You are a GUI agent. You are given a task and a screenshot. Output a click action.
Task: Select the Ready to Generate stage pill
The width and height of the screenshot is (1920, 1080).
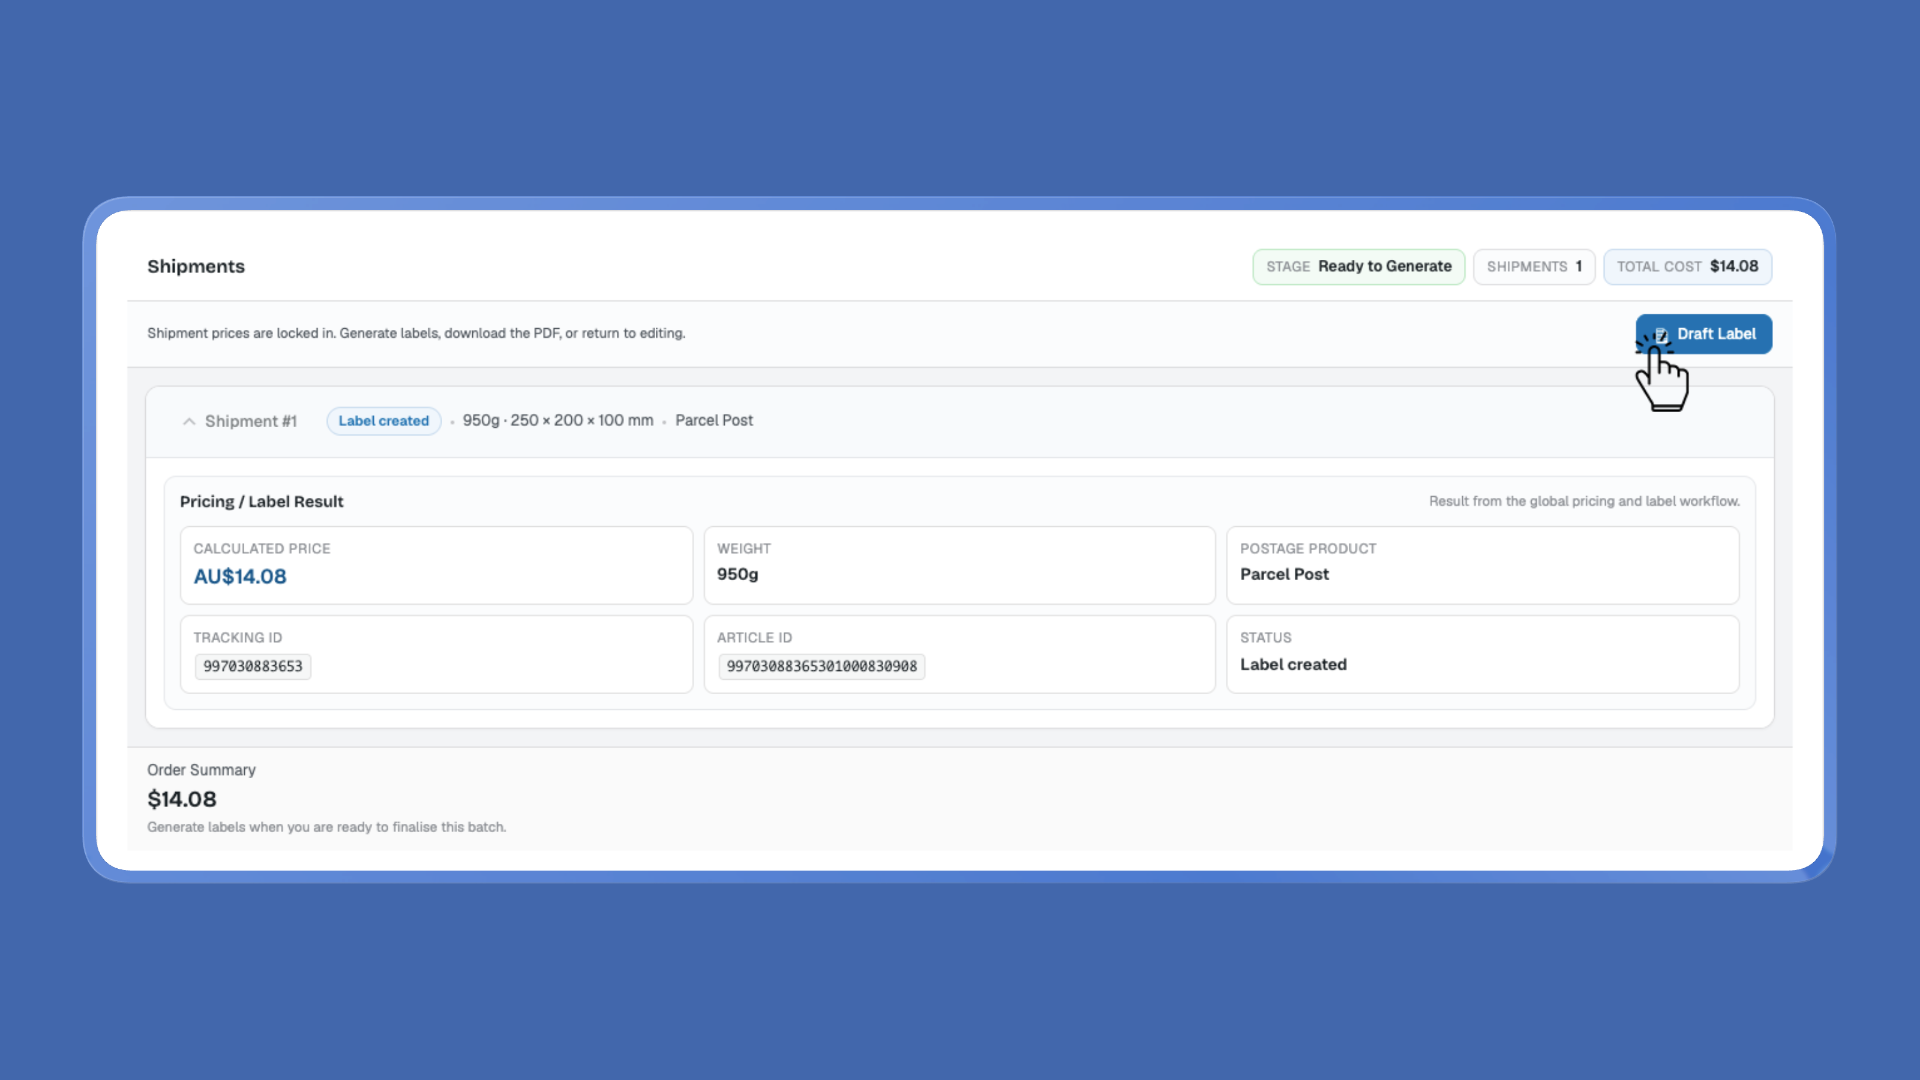(x=1358, y=267)
